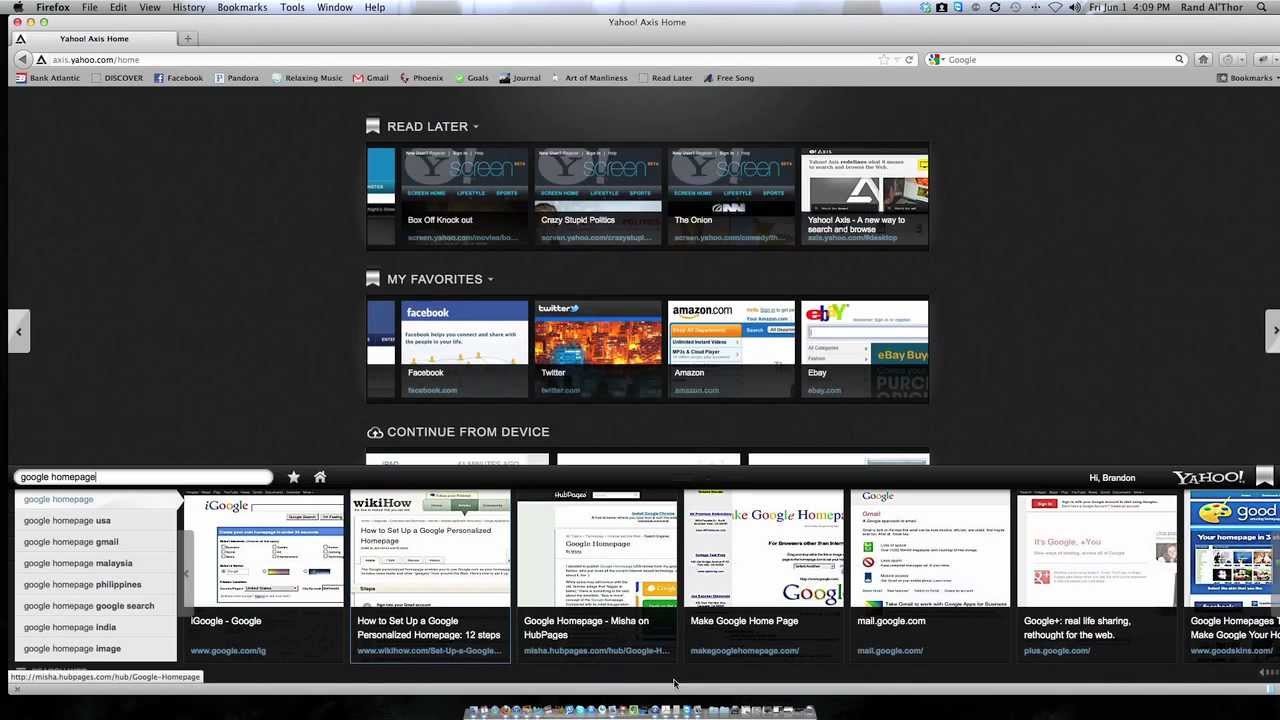Open the Facebook favorite thumbnail
Screen dimensions: 1280x720
[x=464, y=349]
